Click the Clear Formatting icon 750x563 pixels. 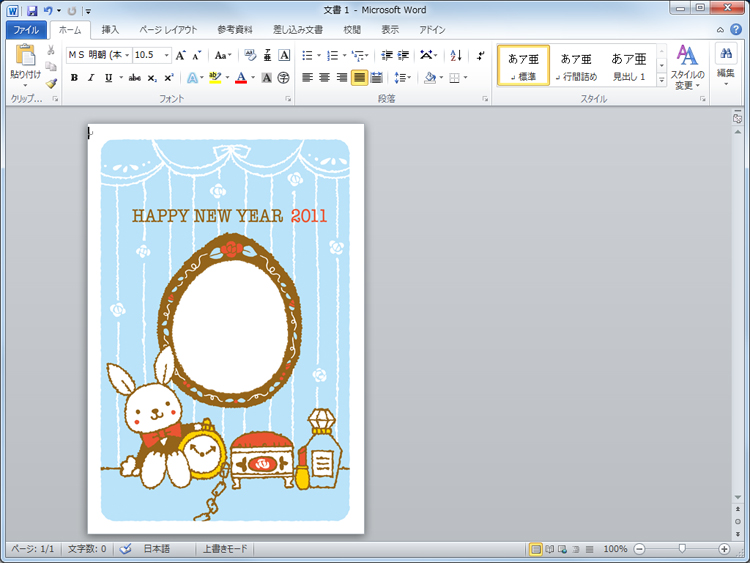pyautogui.click(x=250, y=55)
